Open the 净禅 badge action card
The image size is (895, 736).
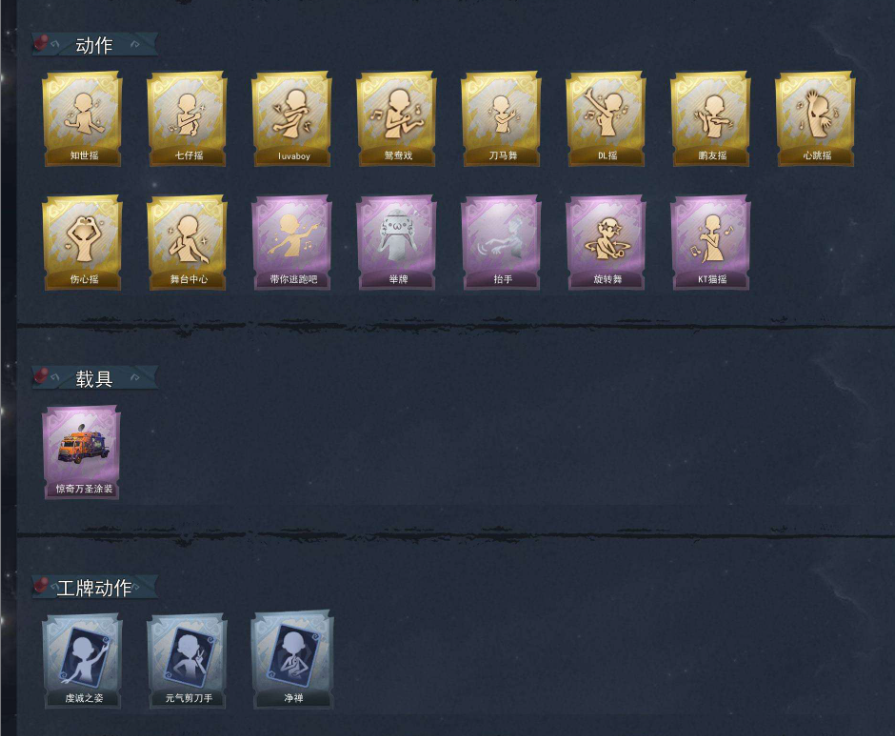coord(292,660)
